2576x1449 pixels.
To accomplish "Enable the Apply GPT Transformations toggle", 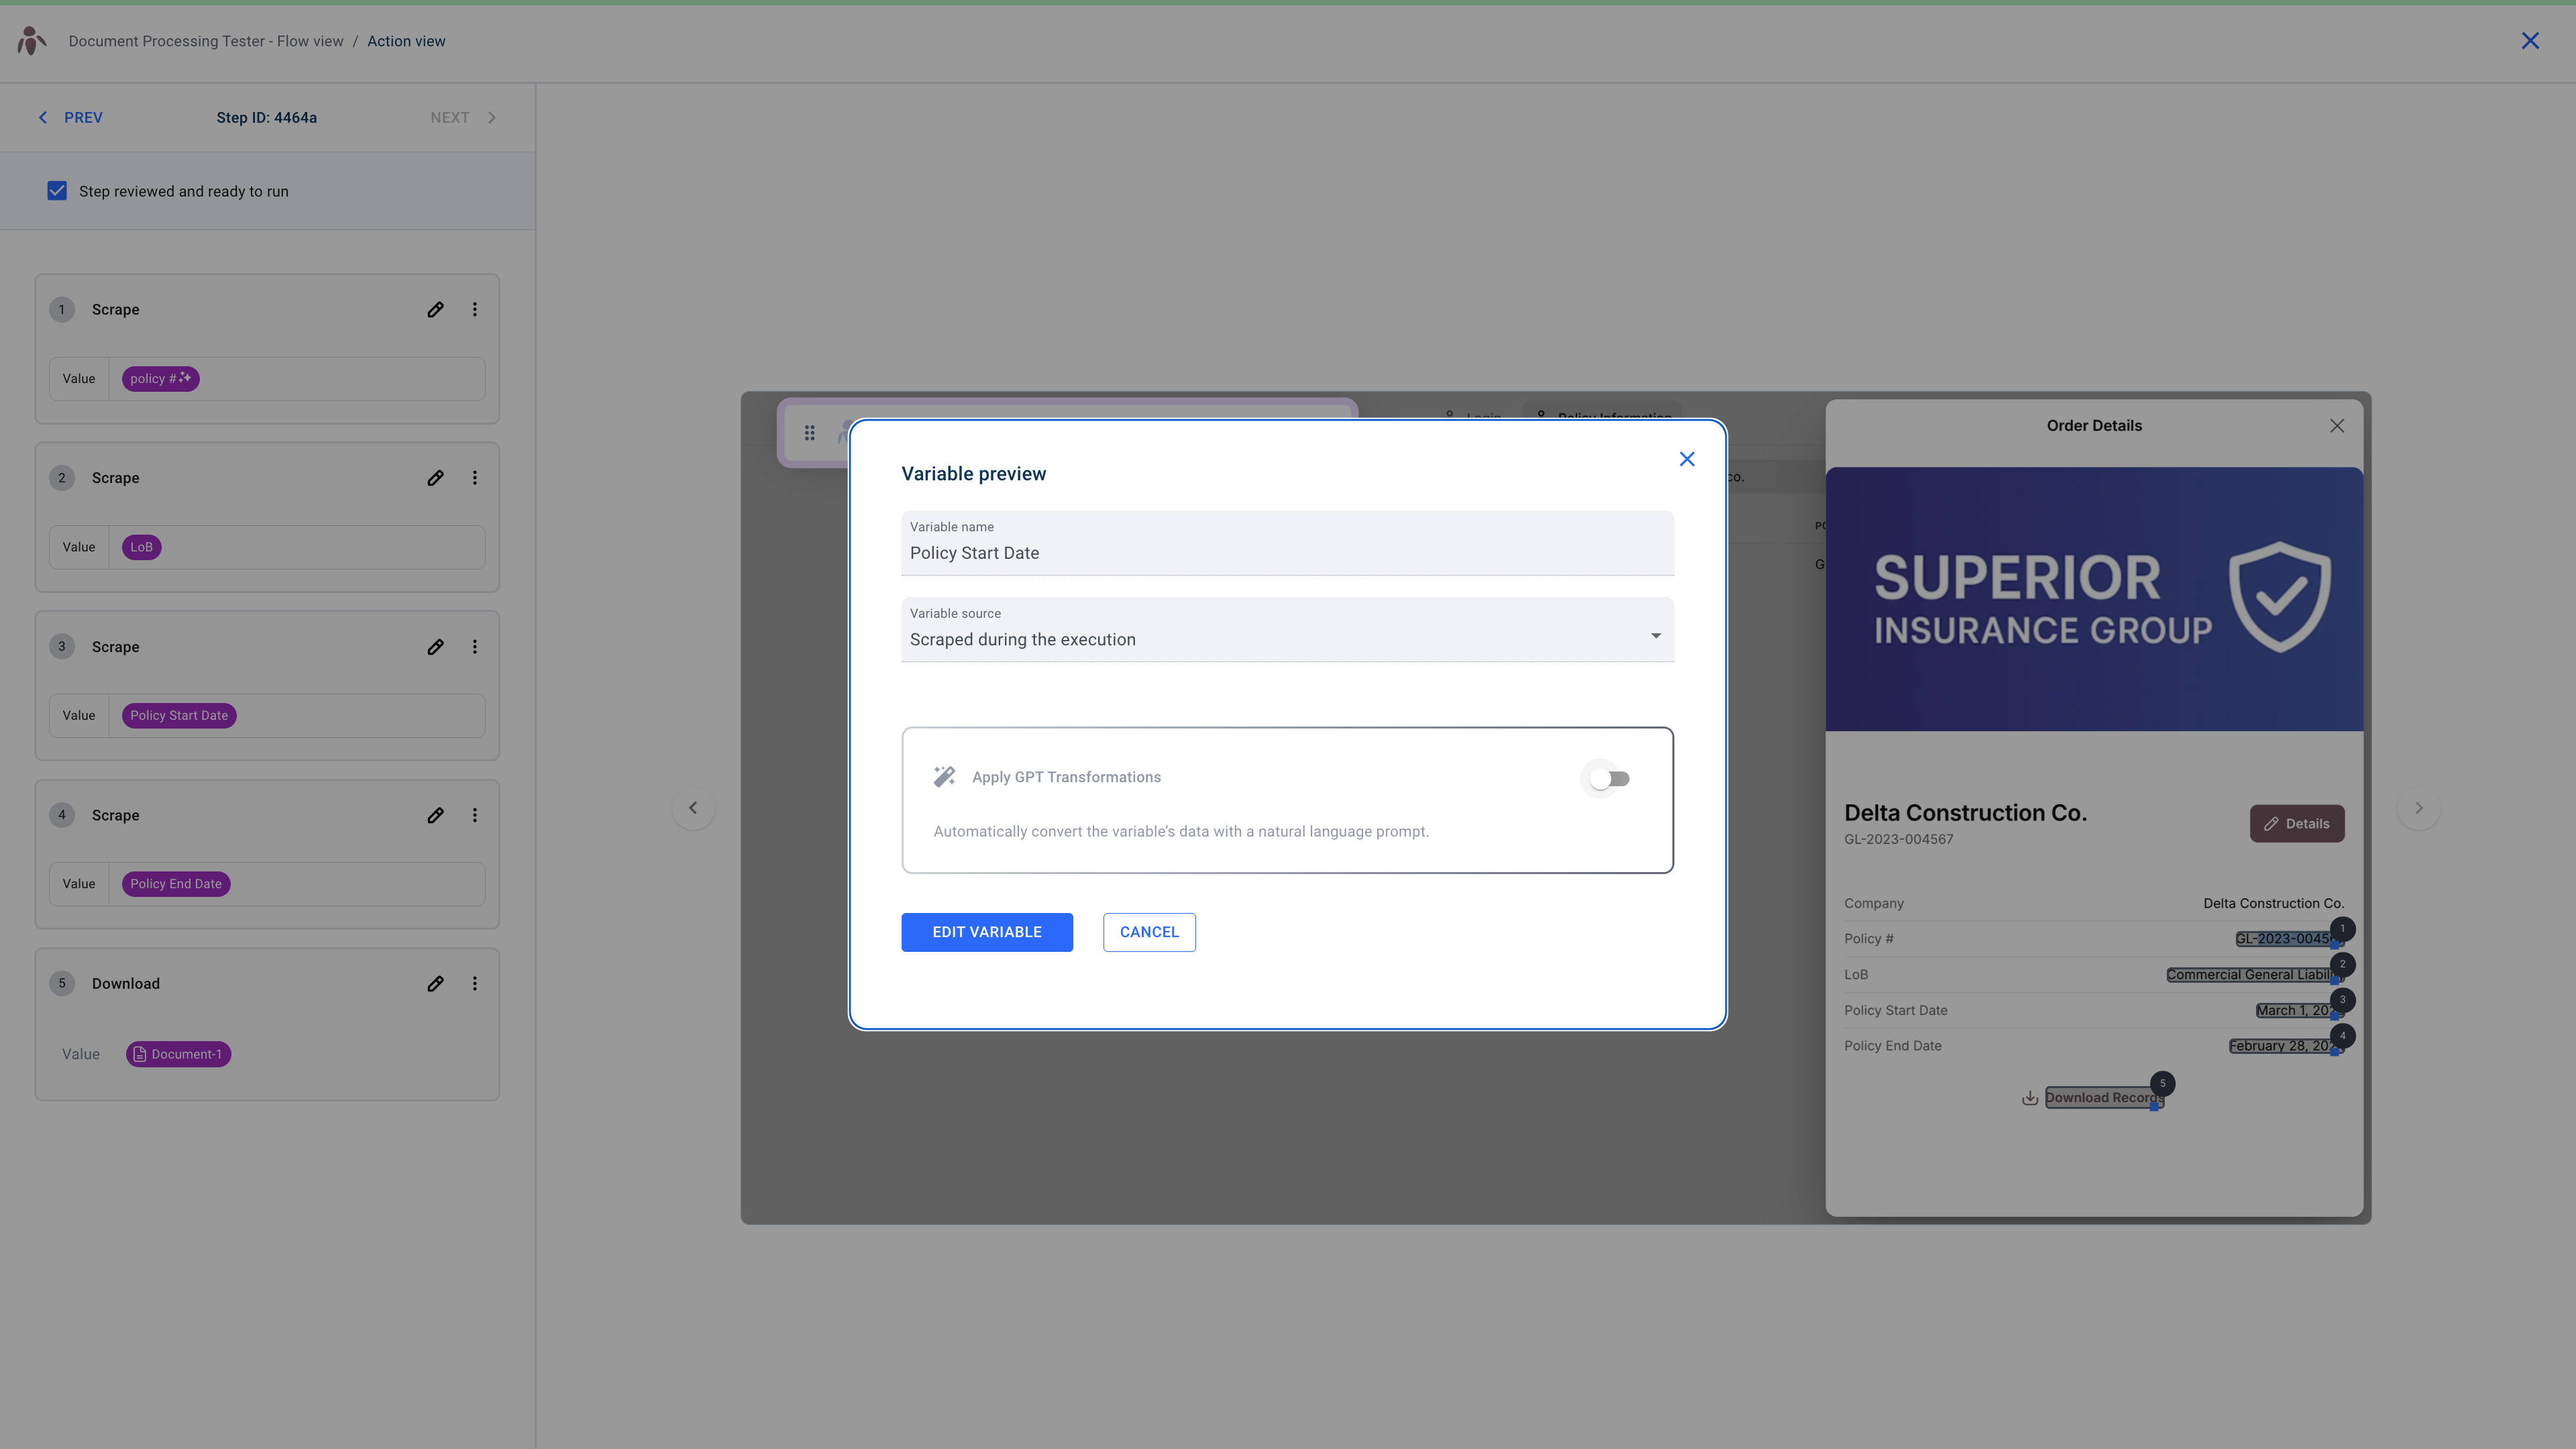I will click(1608, 777).
